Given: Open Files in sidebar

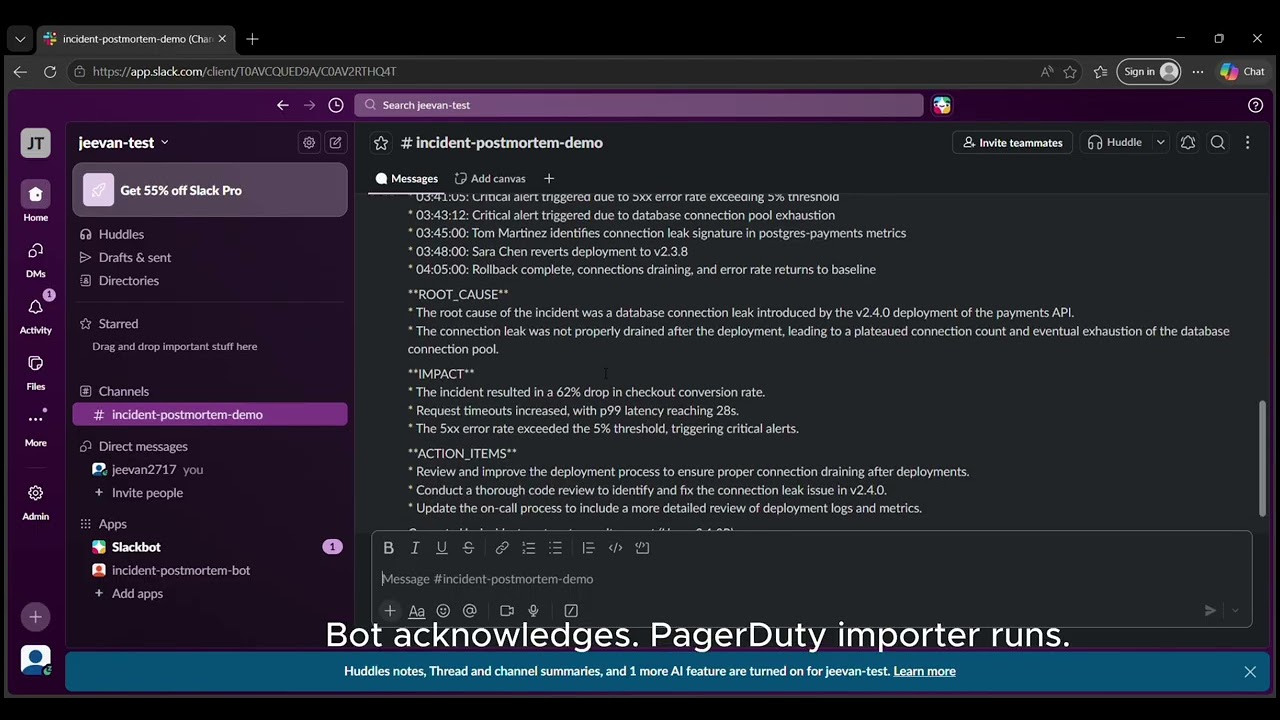Looking at the screenshot, I should pyautogui.click(x=35, y=370).
